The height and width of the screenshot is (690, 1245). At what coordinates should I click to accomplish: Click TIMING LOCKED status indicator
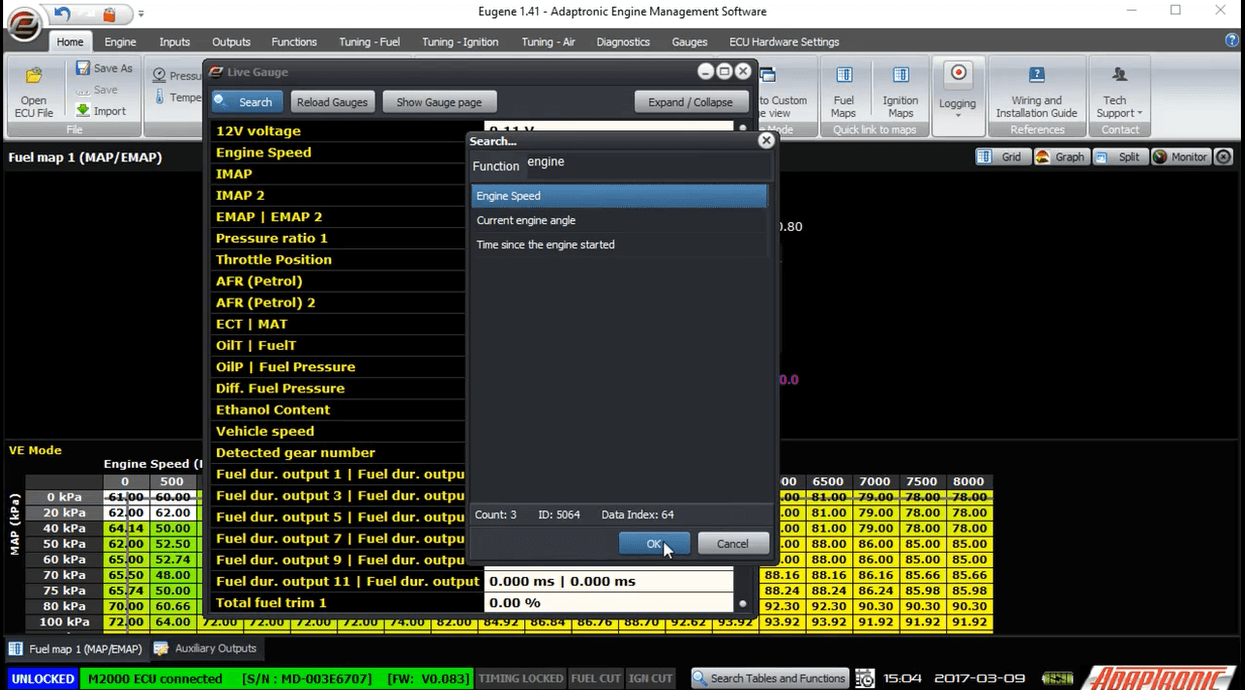(520, 678)
